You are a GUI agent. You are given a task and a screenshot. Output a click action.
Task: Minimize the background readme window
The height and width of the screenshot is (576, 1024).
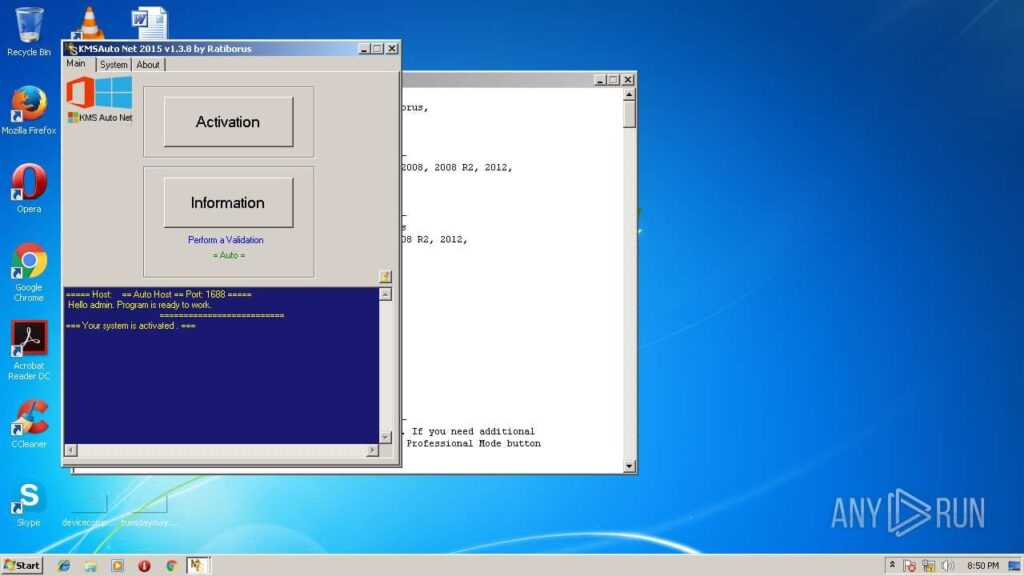tap(600, 80)
